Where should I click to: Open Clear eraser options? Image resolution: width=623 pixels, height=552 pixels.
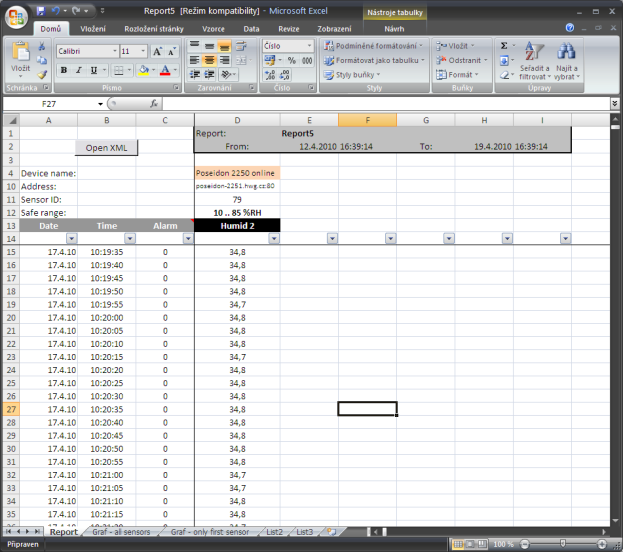[504, 75]
